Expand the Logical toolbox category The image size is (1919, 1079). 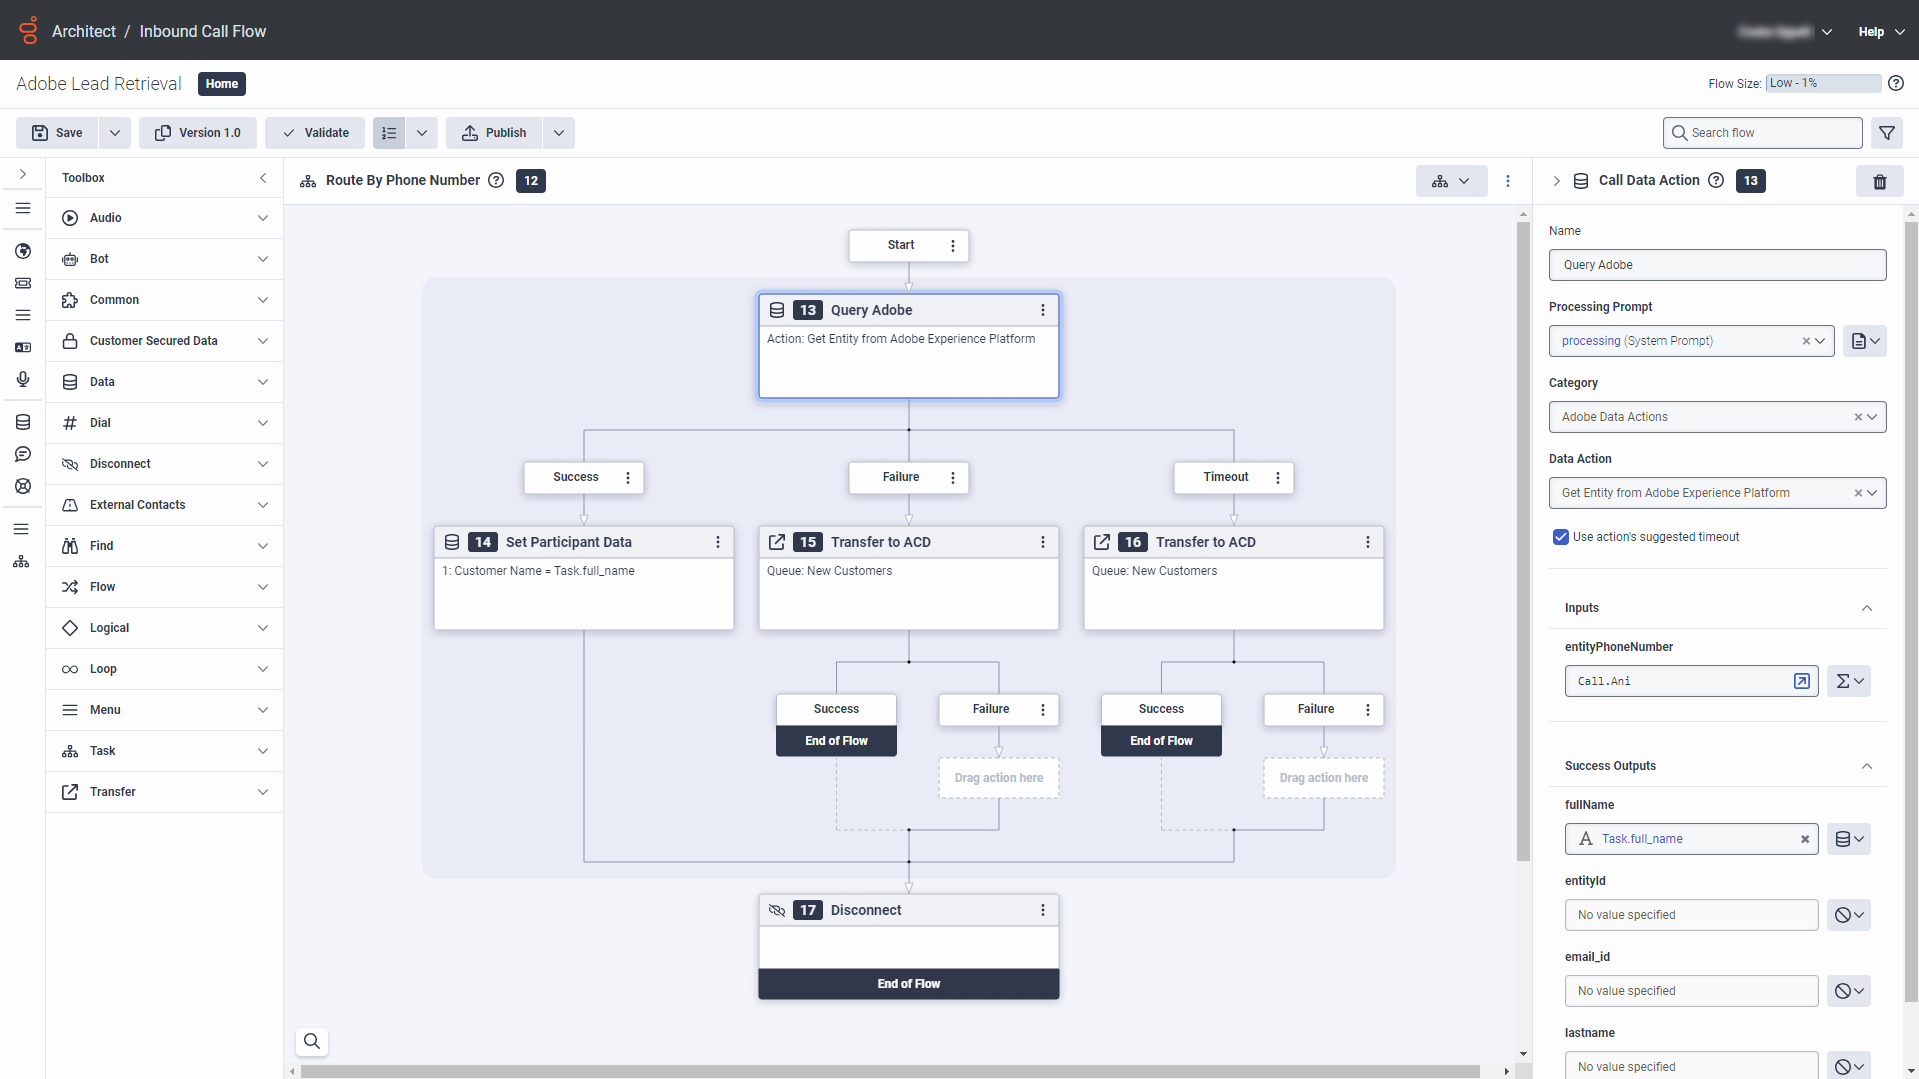coord(164,628)
